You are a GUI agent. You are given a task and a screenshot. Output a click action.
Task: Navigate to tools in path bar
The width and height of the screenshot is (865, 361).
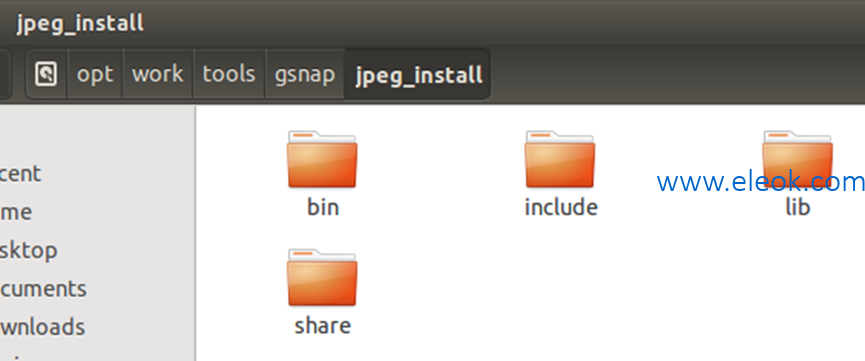pos(229,74)
